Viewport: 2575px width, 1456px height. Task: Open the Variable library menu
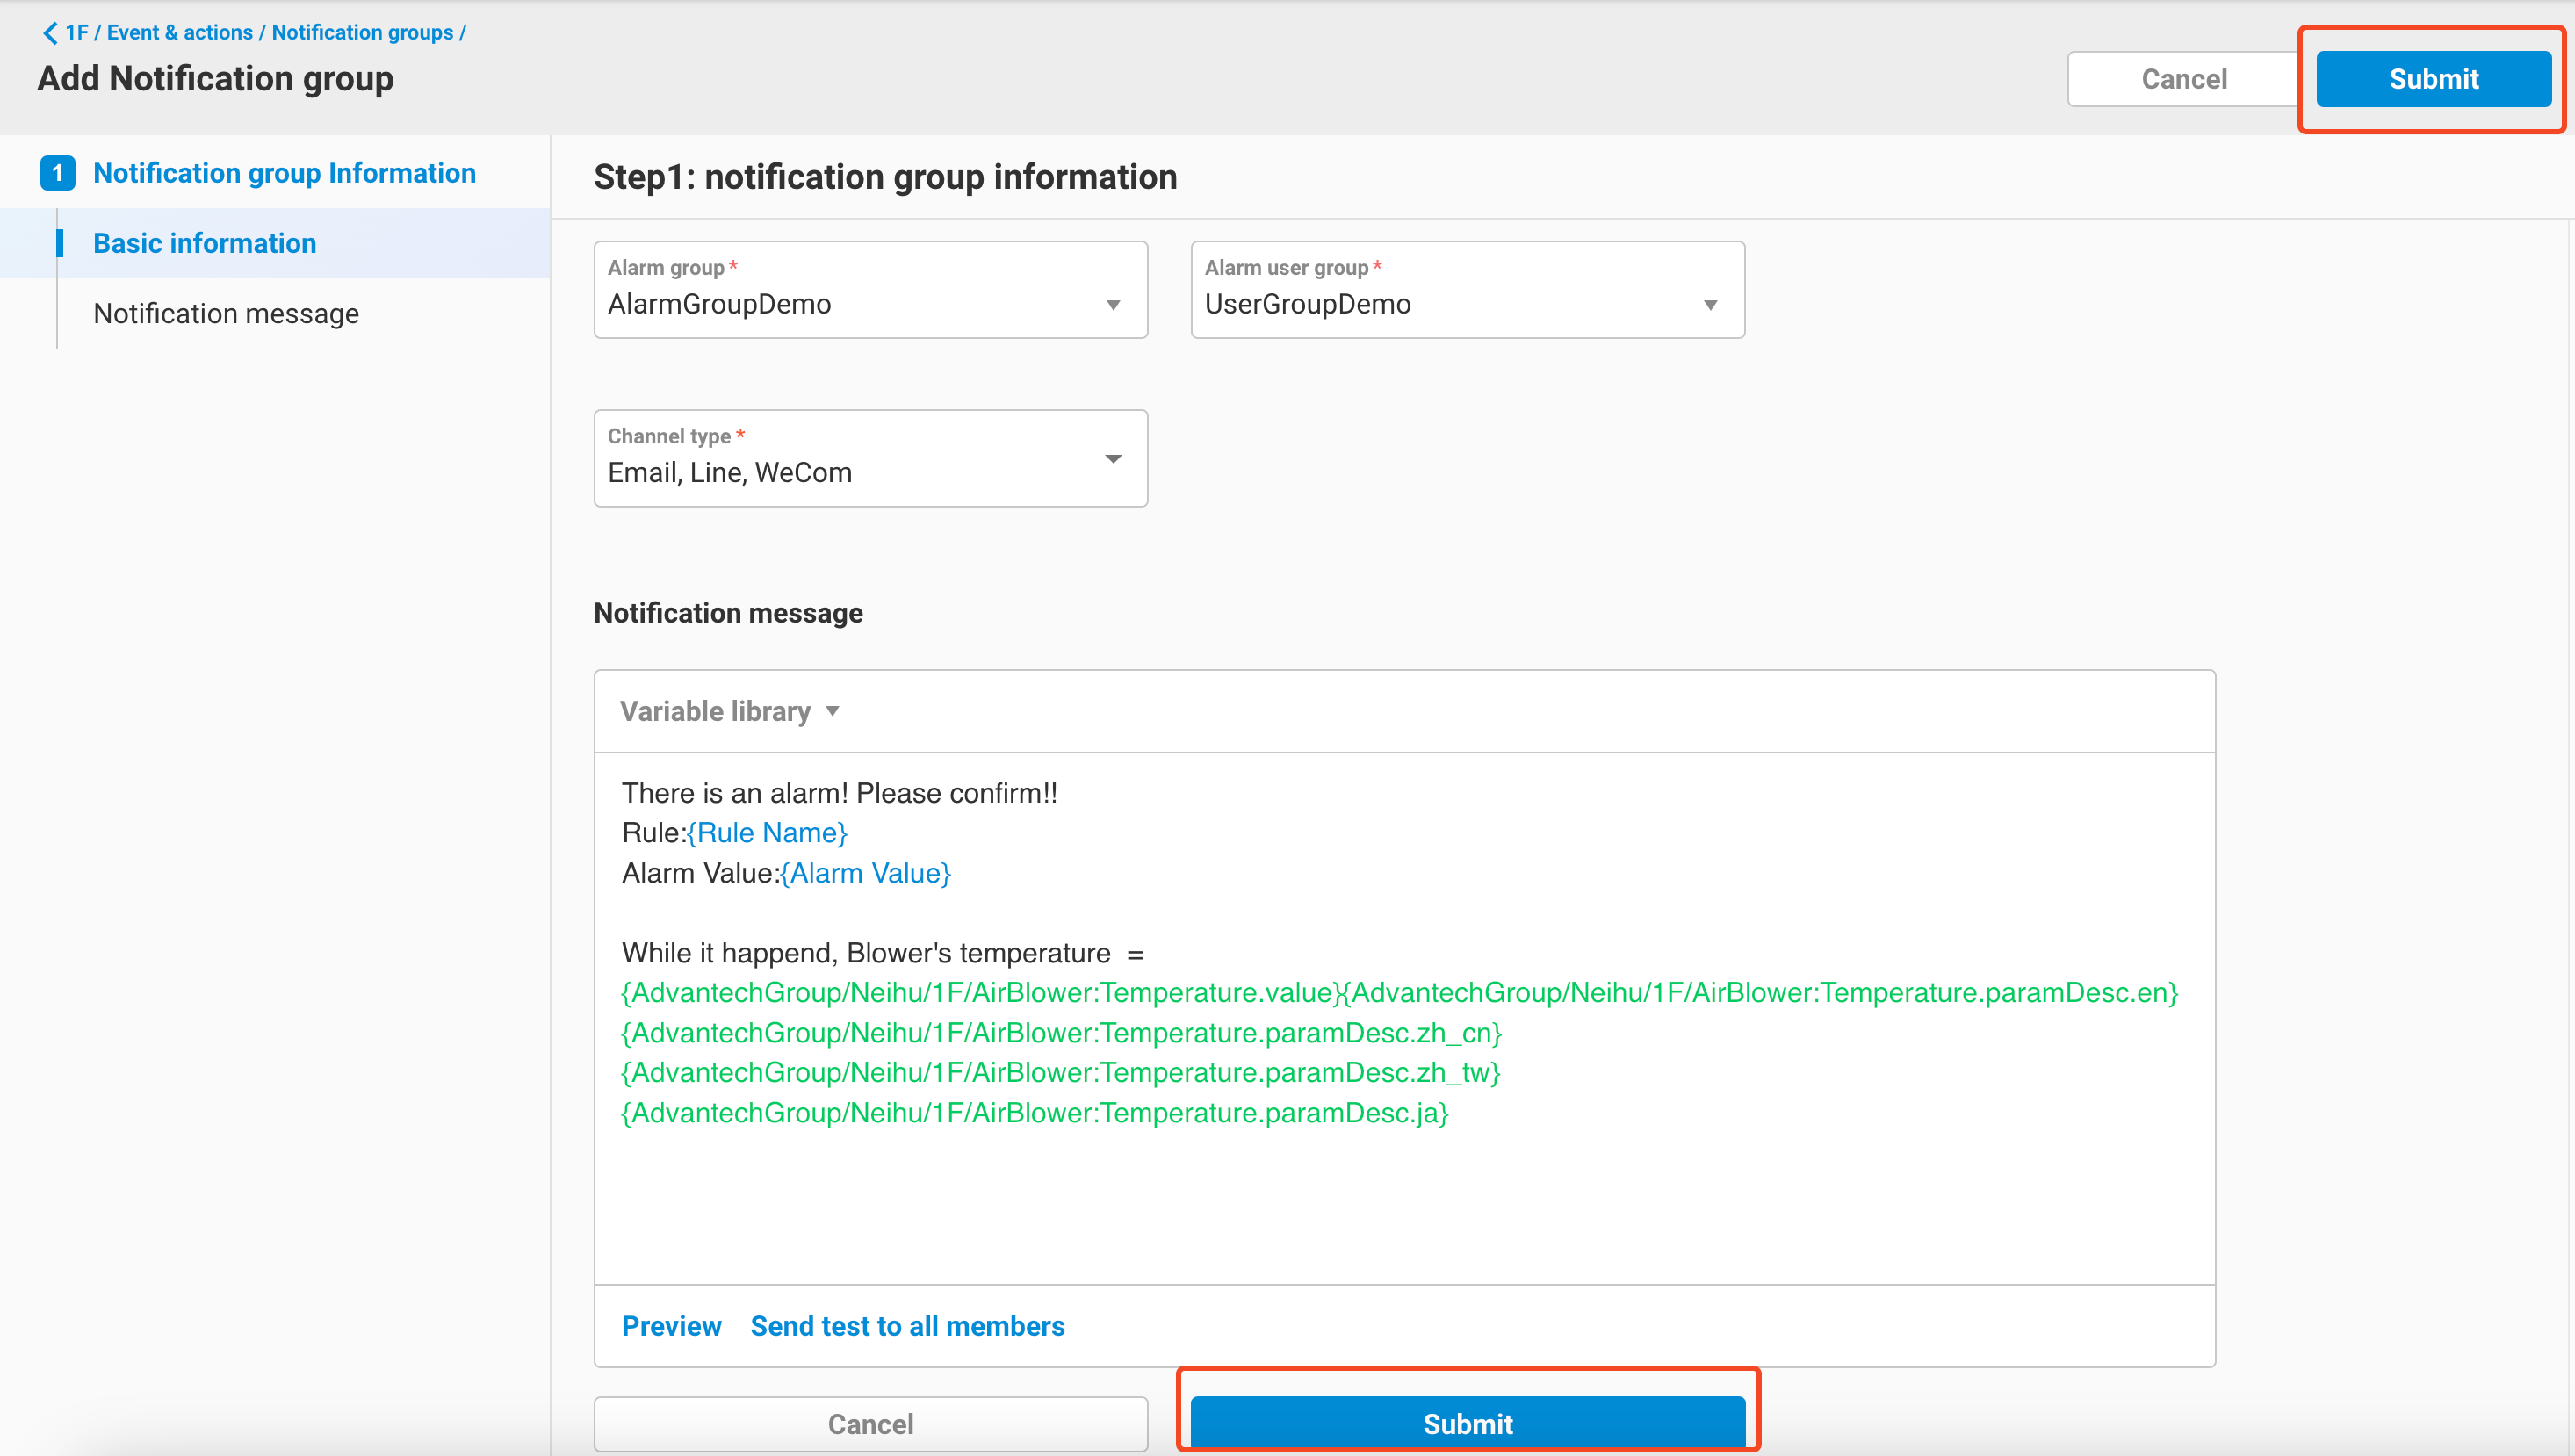729,711
